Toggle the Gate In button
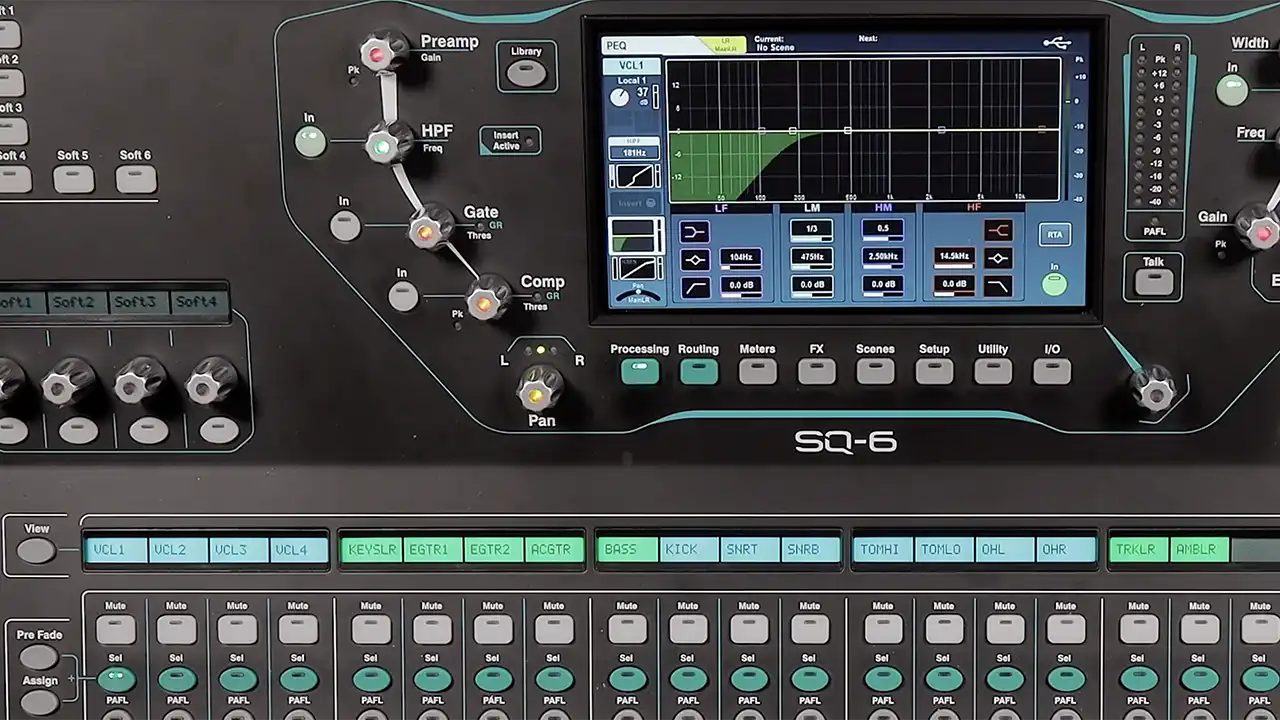Image resolution: width=1280 pixels, height=720 pixels. tap(345, 226)
